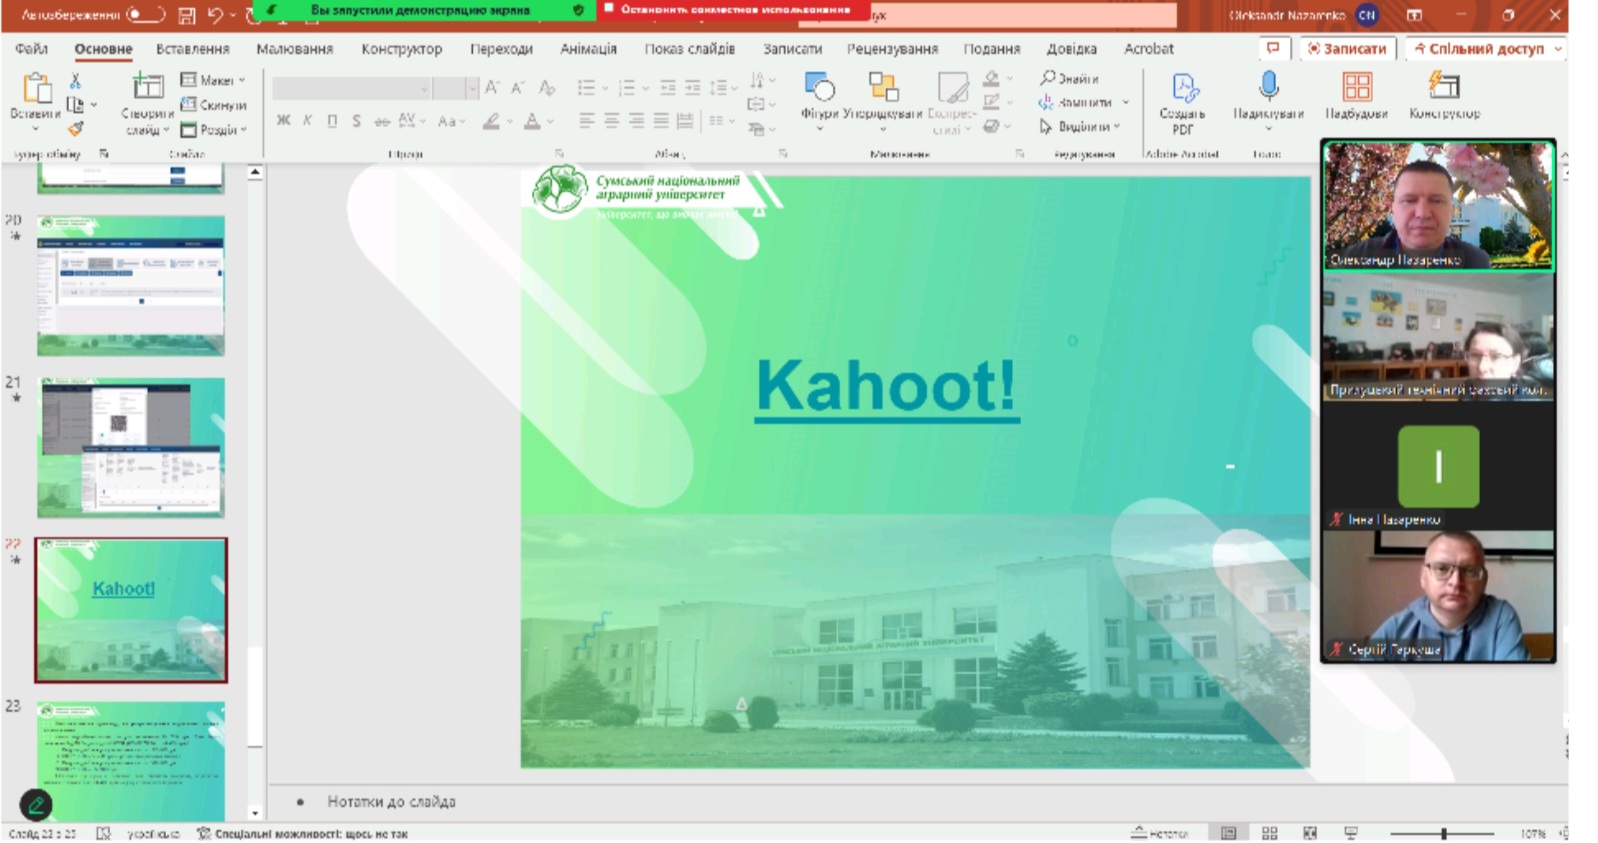Click the Записати record button
This screenshot has width=1598, height=843.
click(1348, 48)
